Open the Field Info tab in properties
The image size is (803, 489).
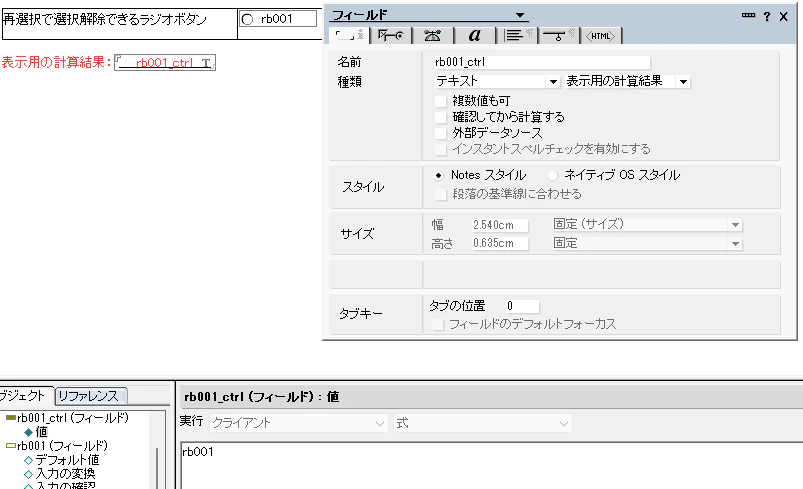pos(349,35)
